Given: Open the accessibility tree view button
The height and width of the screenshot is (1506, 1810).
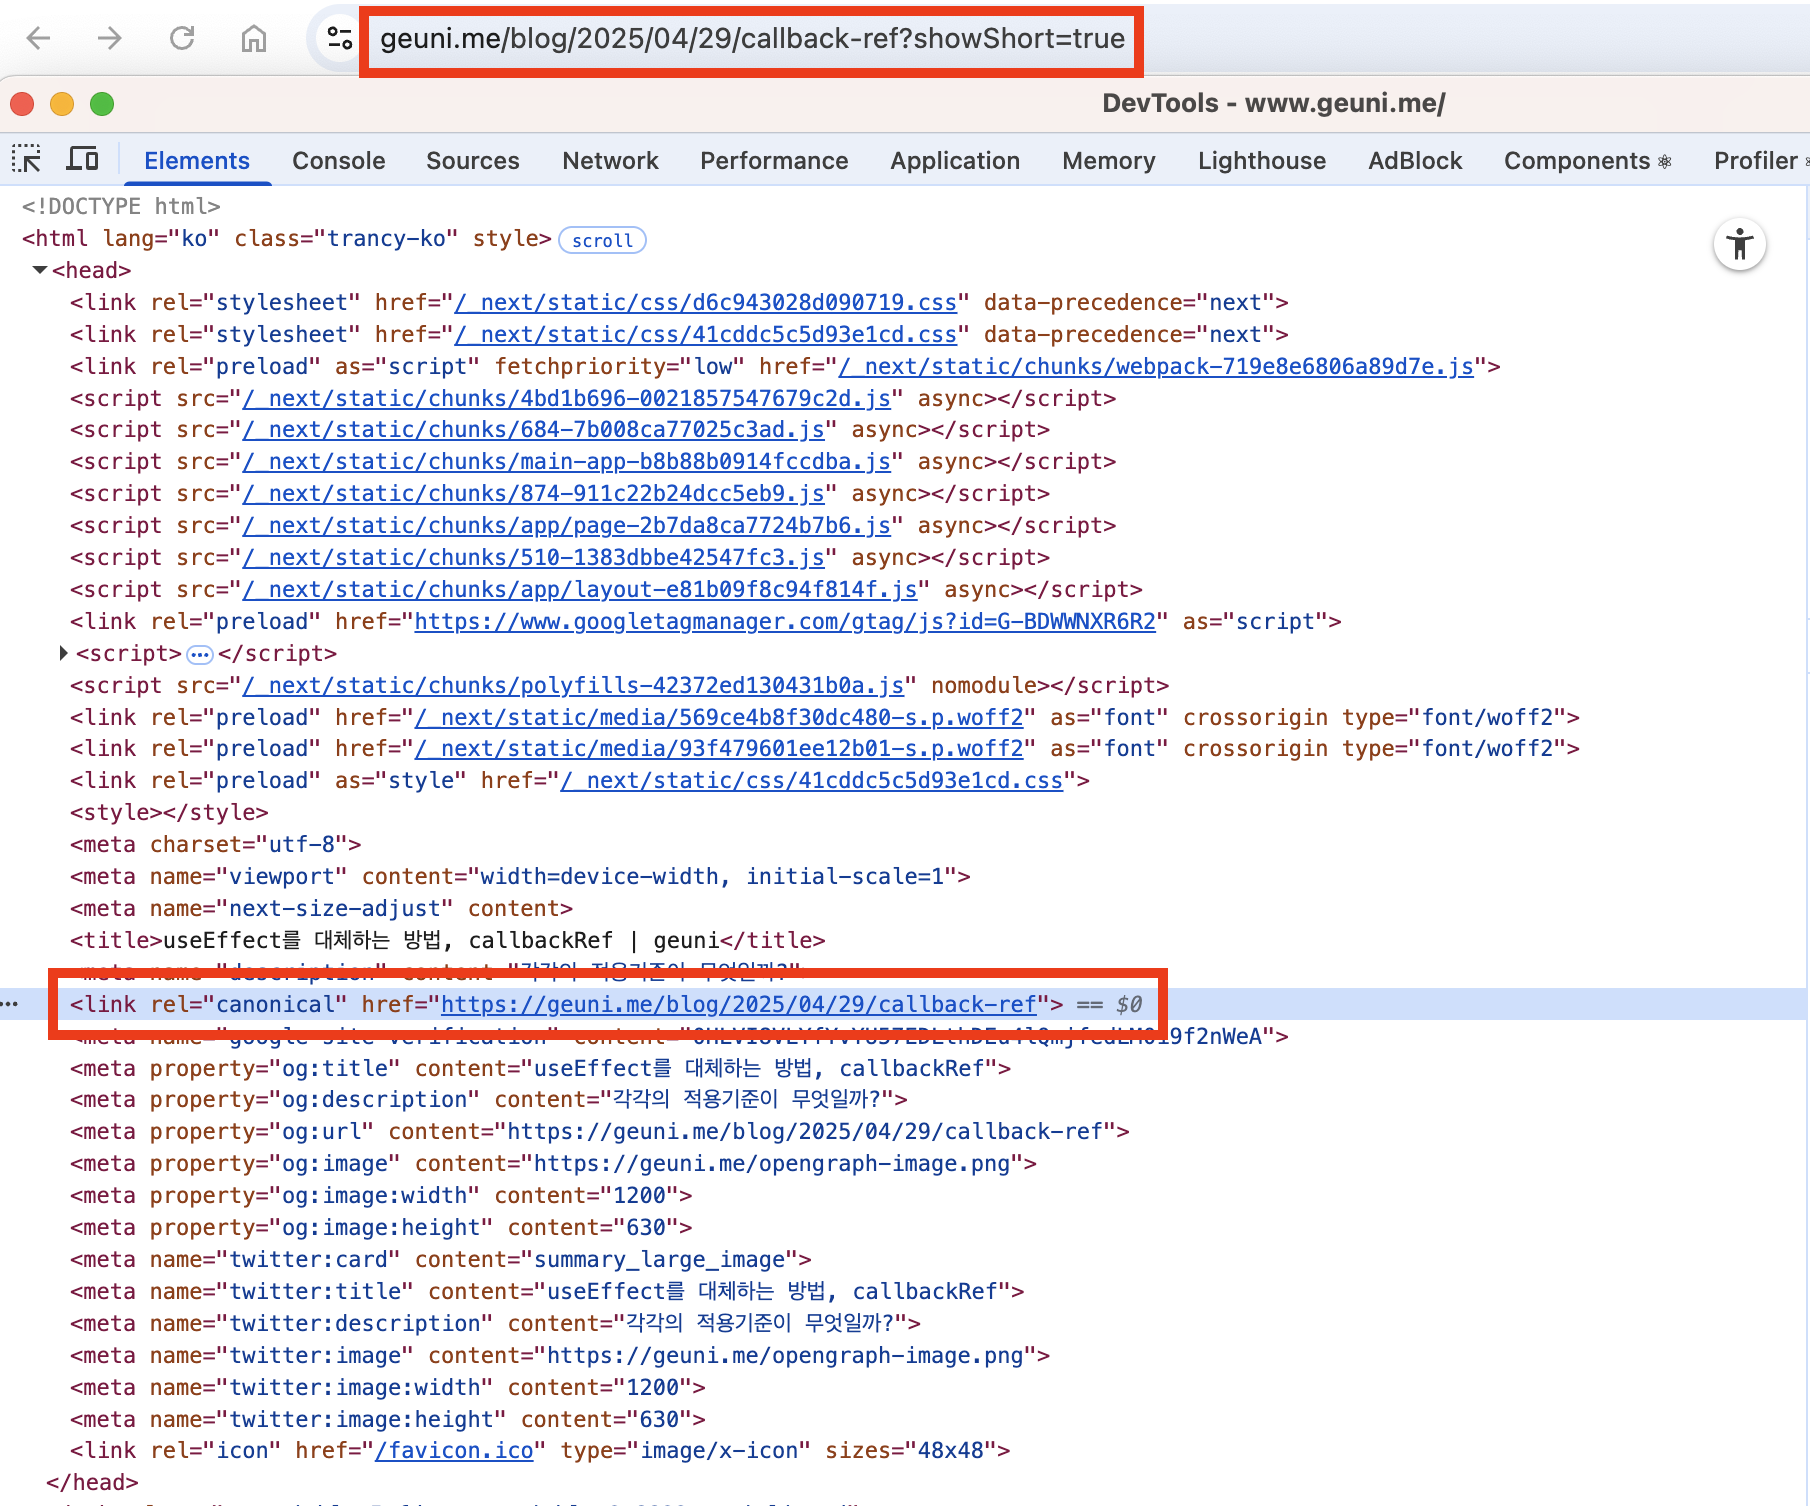Looking at the screenshot, I should click(1739, 245).
